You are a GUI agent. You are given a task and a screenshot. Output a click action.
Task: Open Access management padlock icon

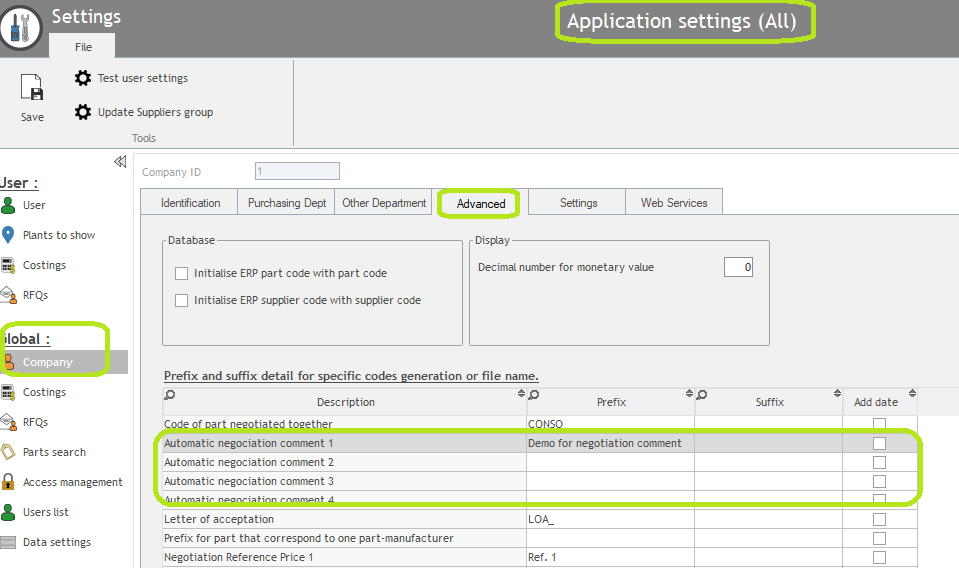coord(9,482)
